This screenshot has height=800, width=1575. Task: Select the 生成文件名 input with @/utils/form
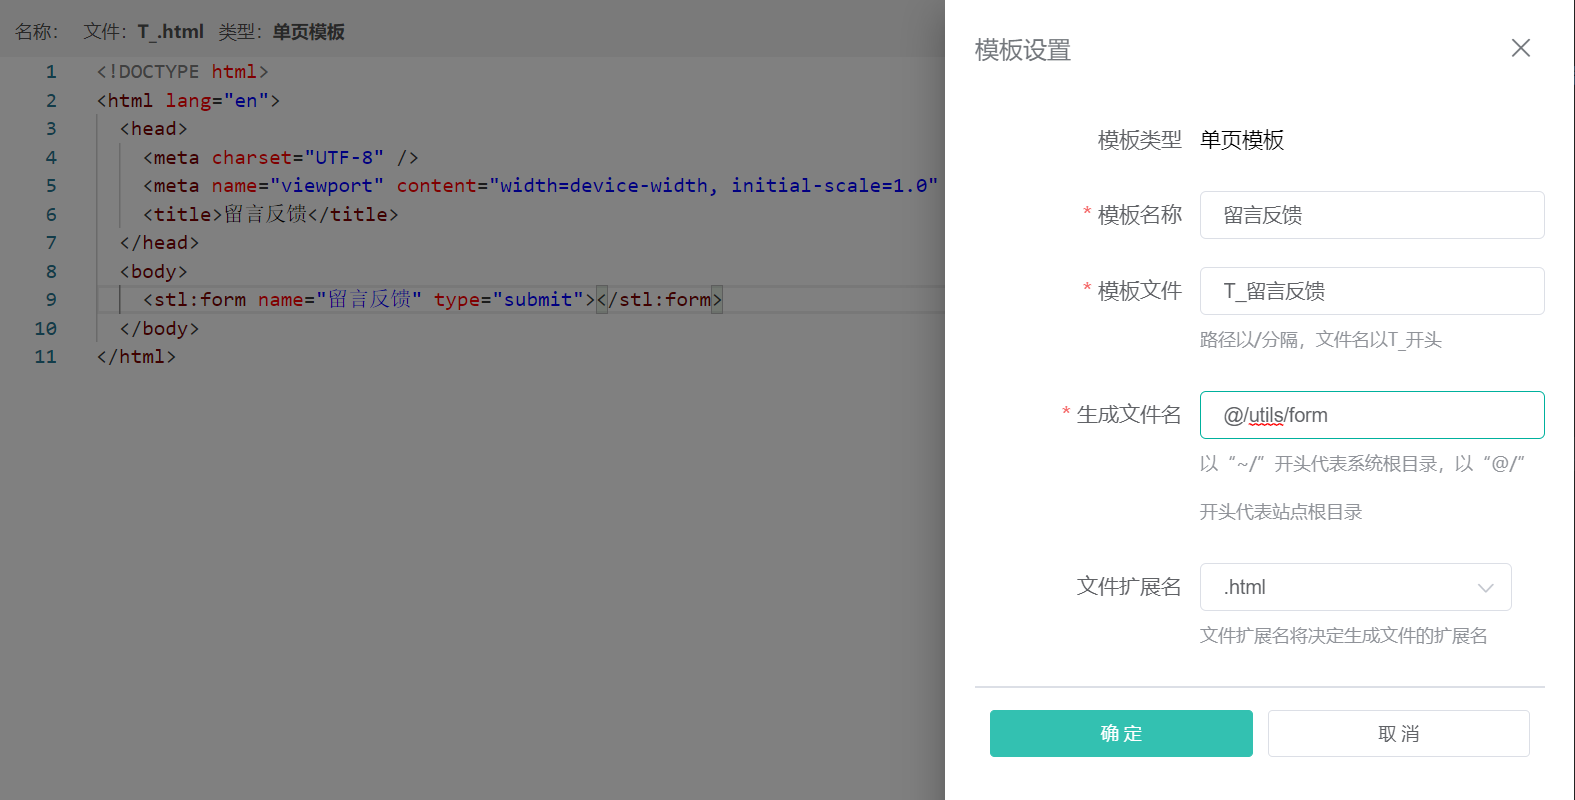click(1371, 415)
